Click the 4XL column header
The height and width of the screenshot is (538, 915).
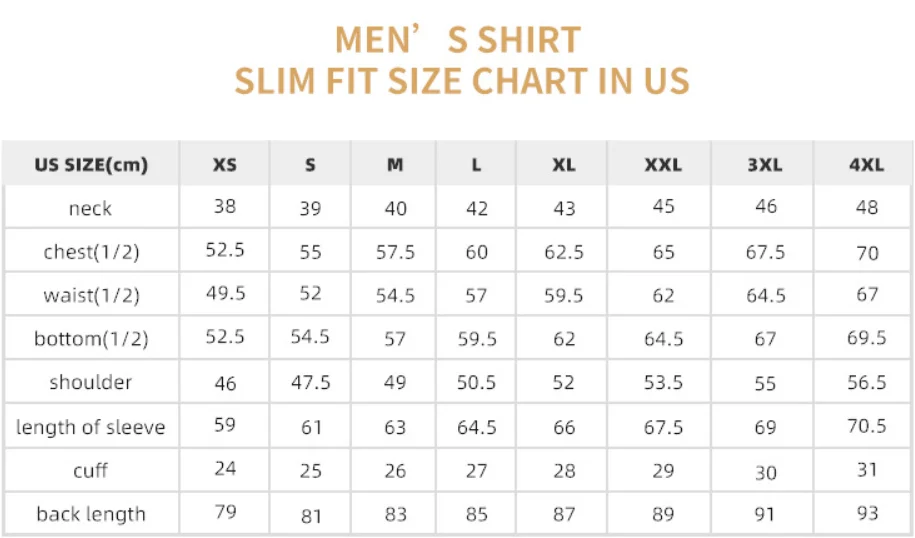click(866, 165)
